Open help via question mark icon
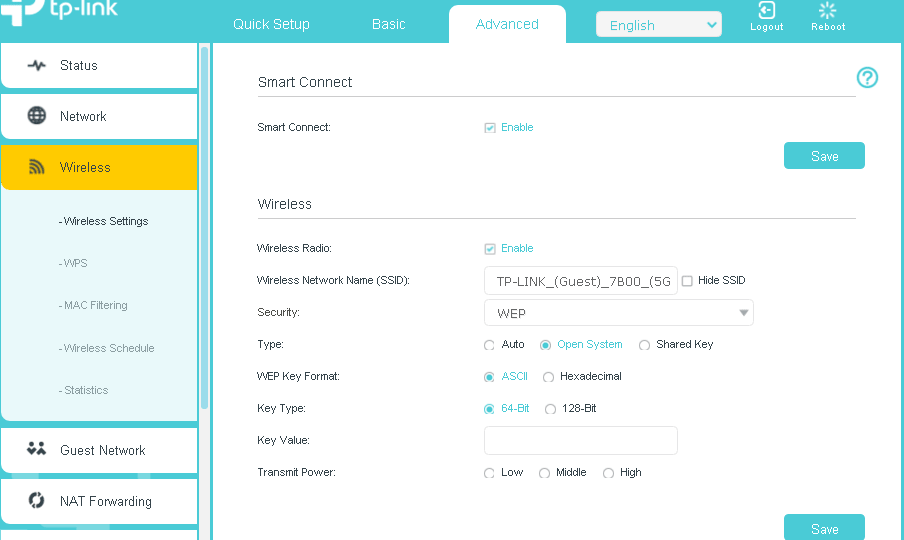Screen dimensions: 904x540 point(867,78)
